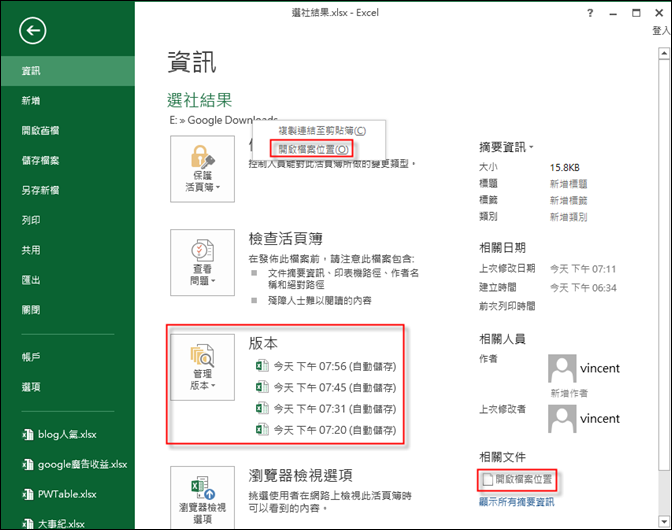Click the author vincent avatar

click(x=562, y=368)
